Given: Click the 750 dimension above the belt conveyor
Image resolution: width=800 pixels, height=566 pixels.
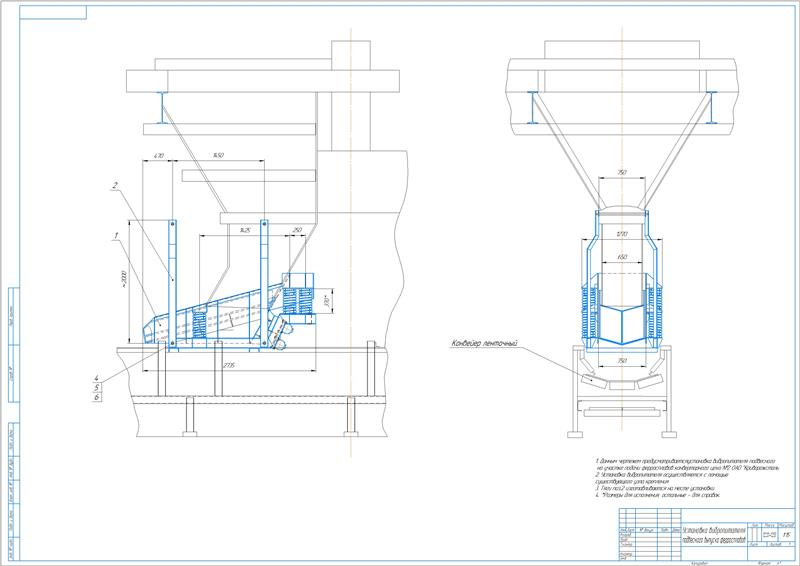Looking at the screenshot, I should (x=622, y=361).
